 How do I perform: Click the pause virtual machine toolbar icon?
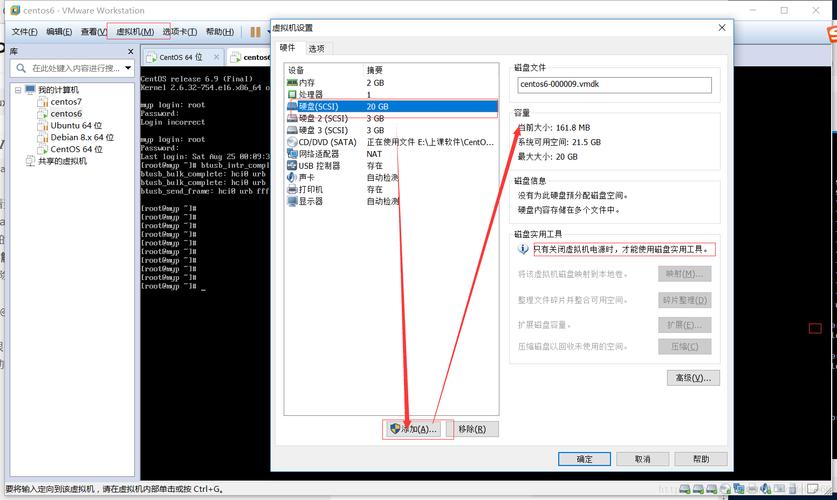(256, 32)
